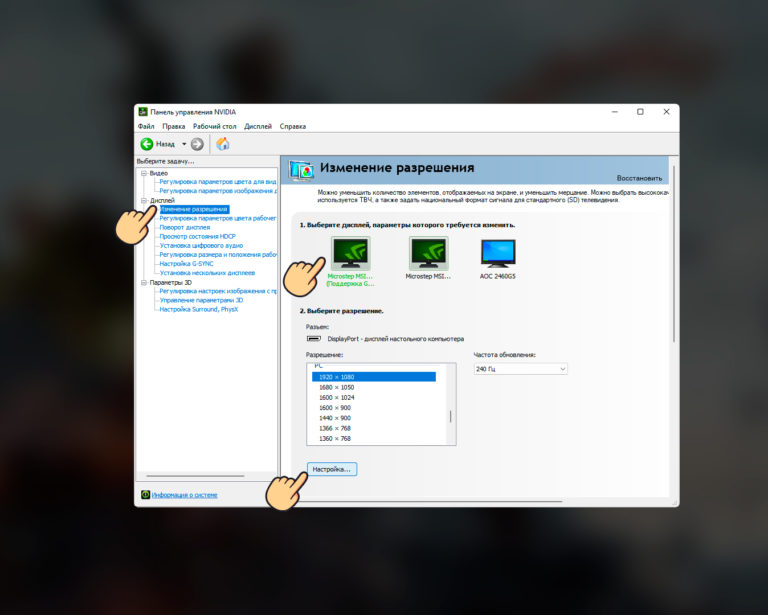Screen dimensions: 768x615
Task: Click the resolution list vertical scrollbar
Action: coord(451,417)
